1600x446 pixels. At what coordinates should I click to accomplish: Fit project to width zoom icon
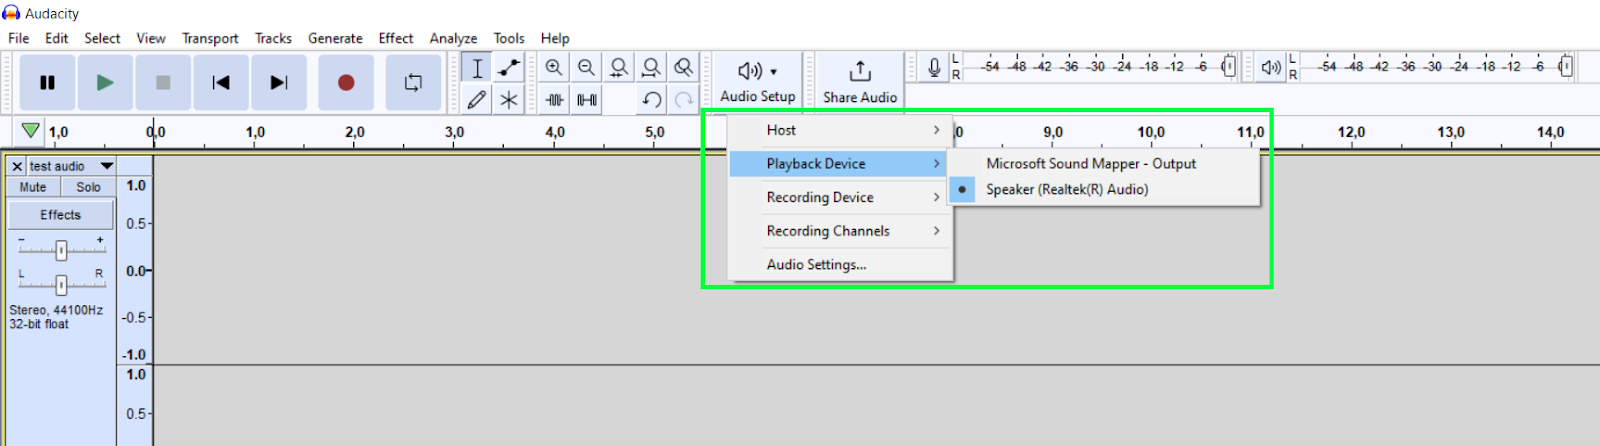tap(651, 67)
